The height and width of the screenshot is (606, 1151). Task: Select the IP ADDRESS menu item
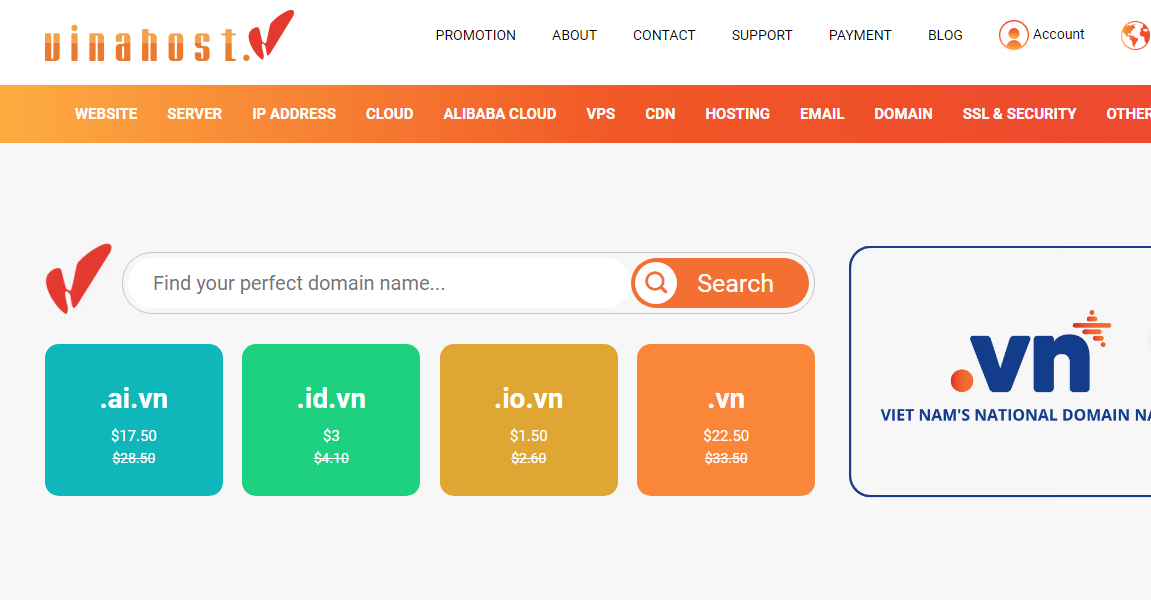(x=294, y=114)
